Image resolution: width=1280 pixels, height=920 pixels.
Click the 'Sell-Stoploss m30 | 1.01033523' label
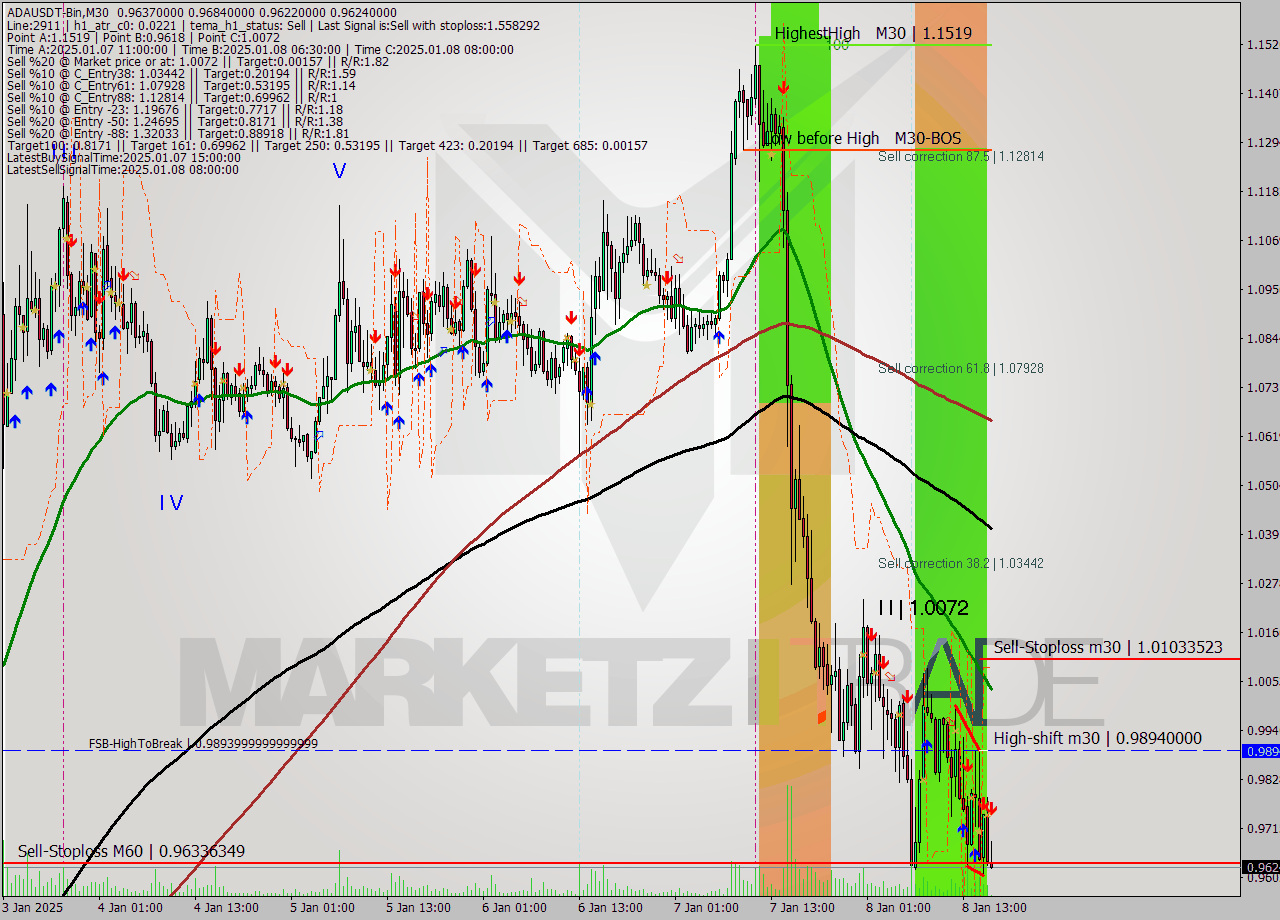[1108, 647]
